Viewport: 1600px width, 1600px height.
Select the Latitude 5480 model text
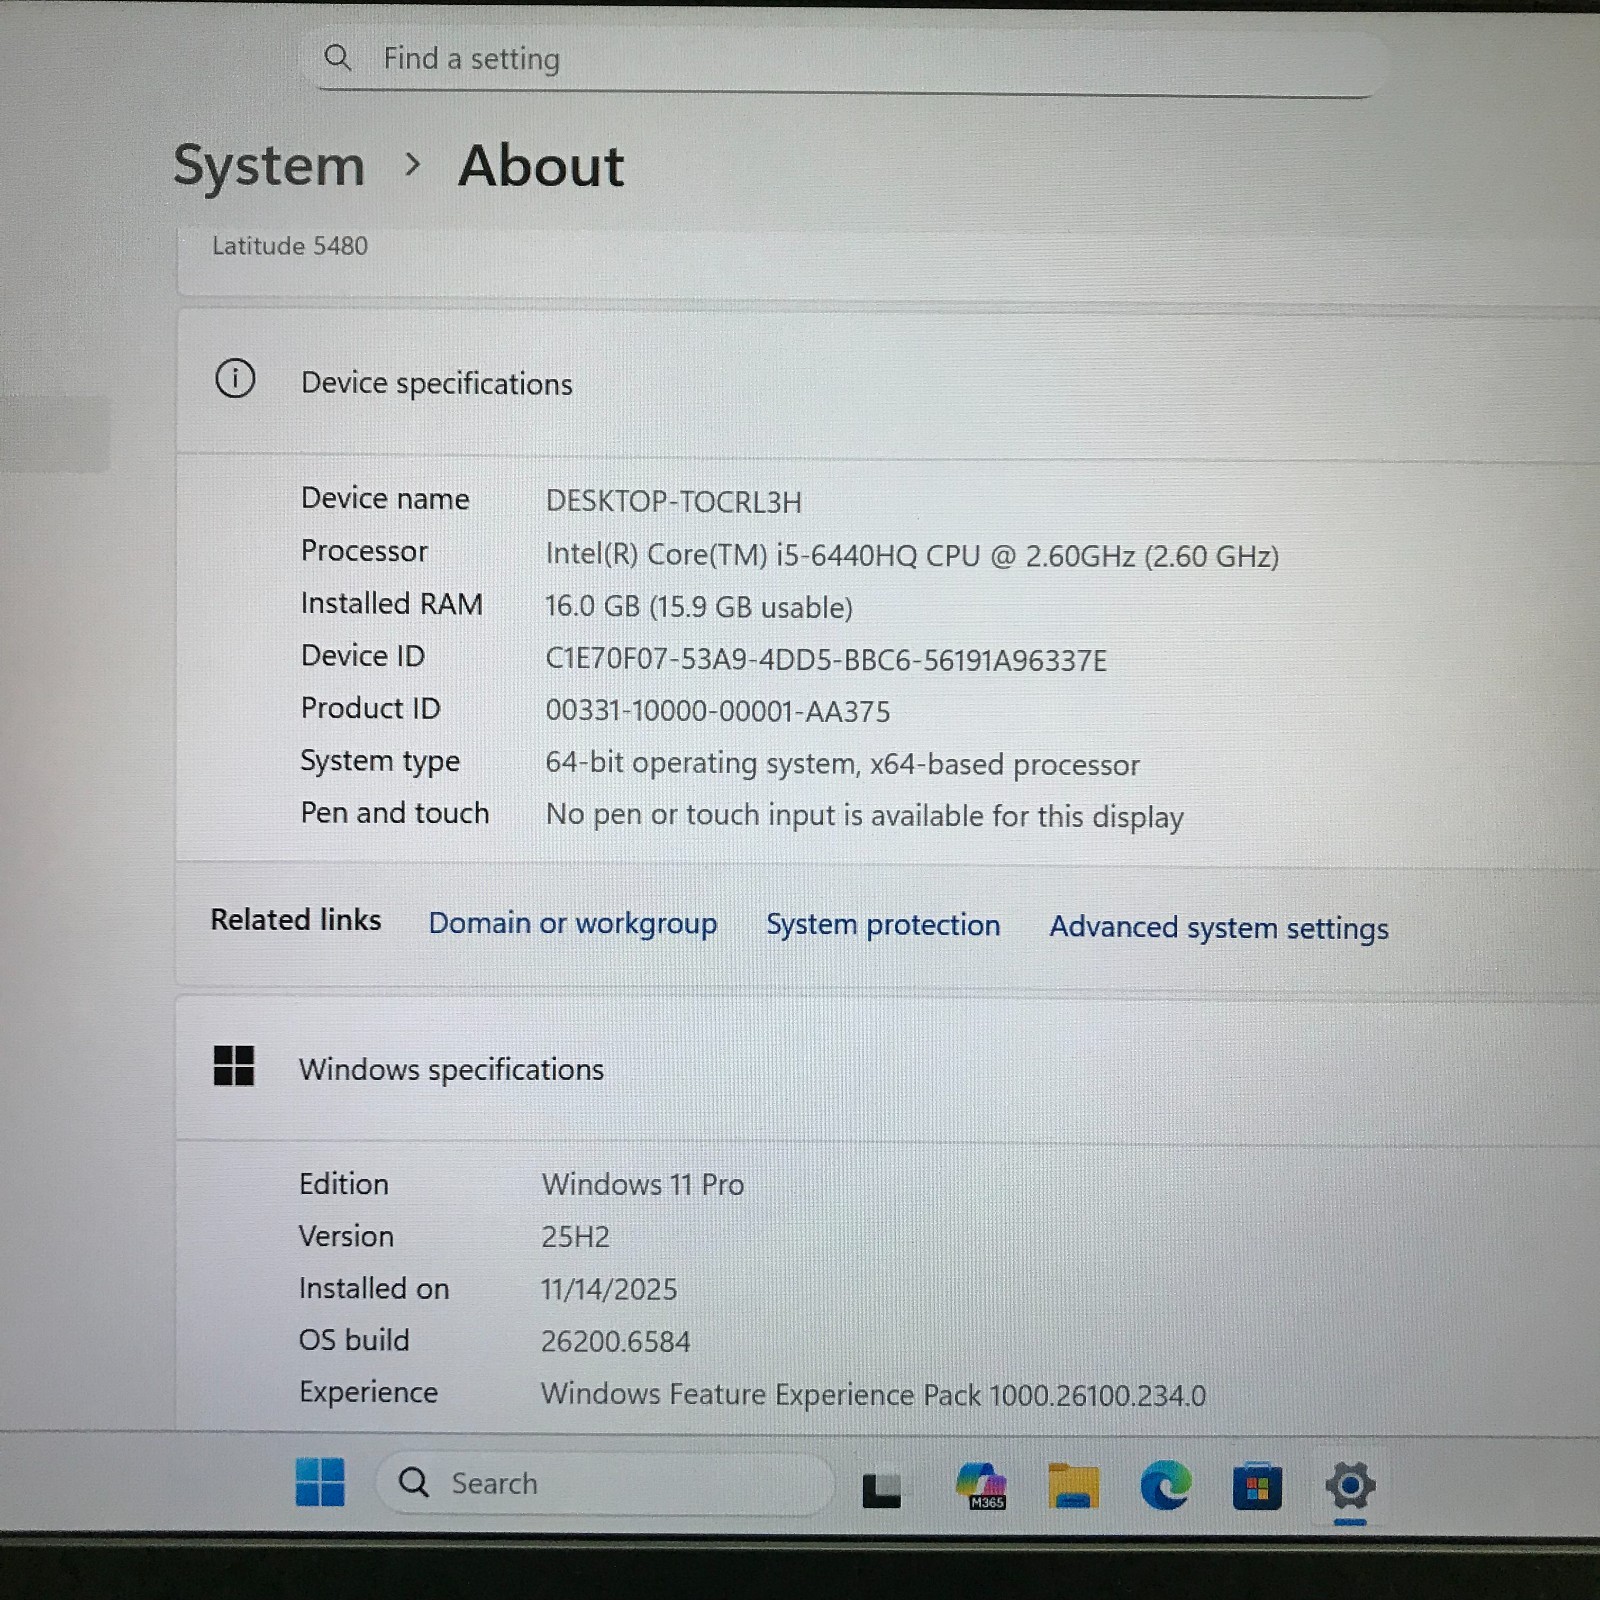point(290,246)
